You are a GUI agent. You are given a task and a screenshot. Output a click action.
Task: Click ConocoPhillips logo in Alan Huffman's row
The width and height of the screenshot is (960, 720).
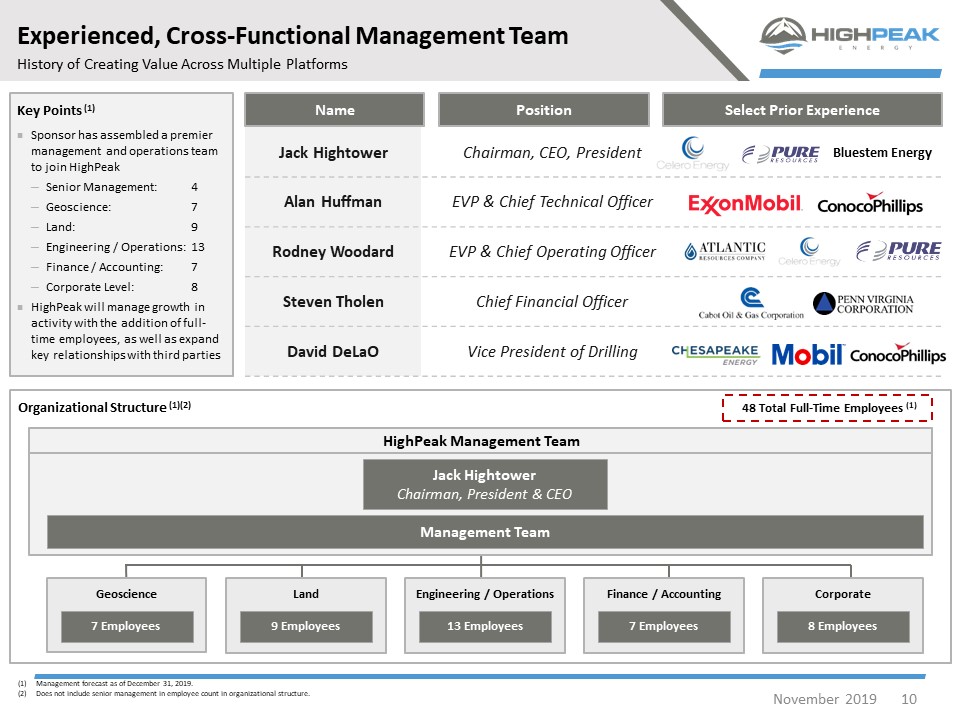pos(870,203)
